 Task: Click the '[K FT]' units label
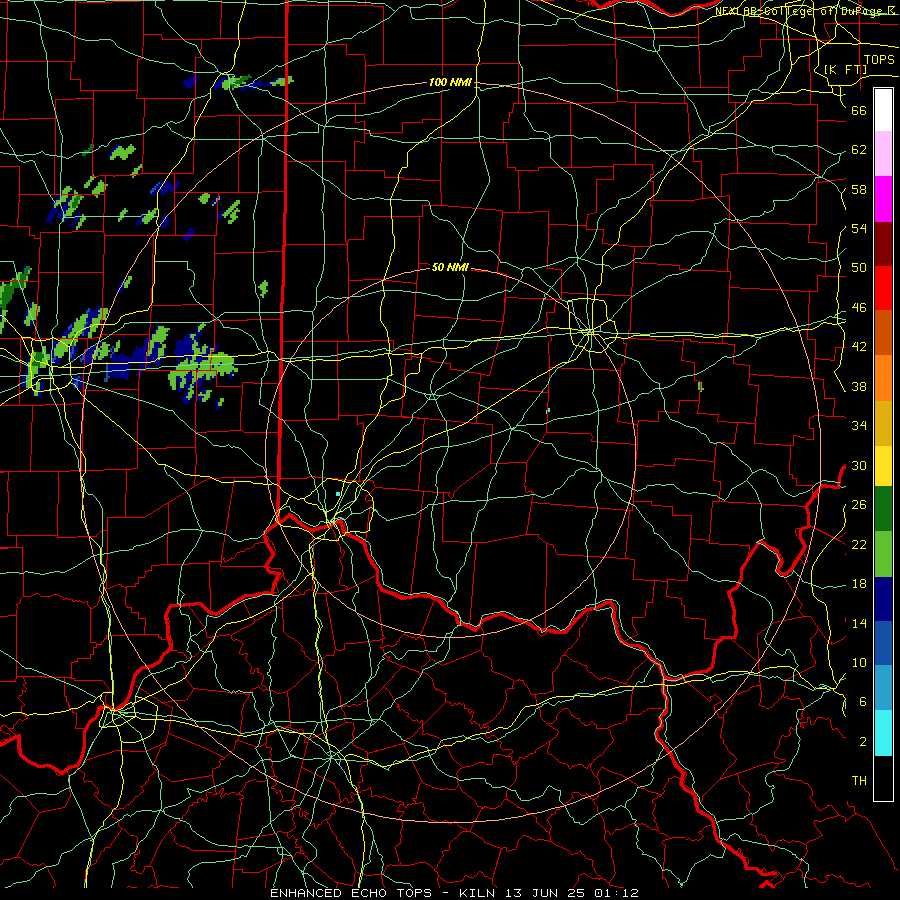tap(845, 70)
